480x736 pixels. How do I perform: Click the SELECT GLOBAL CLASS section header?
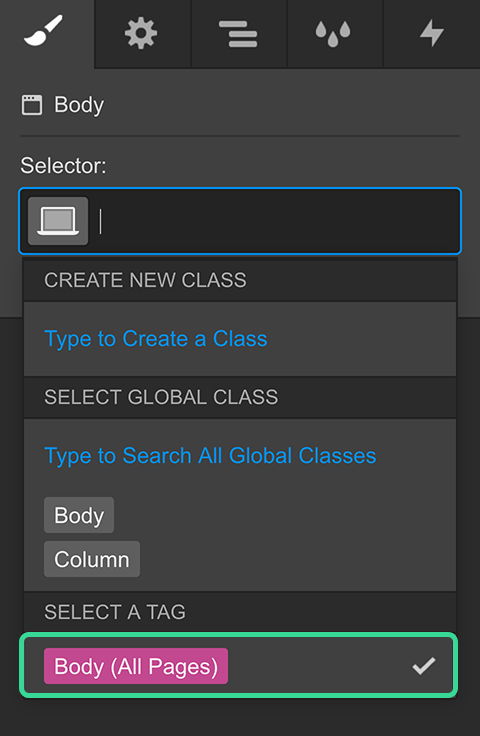point(240,397)
